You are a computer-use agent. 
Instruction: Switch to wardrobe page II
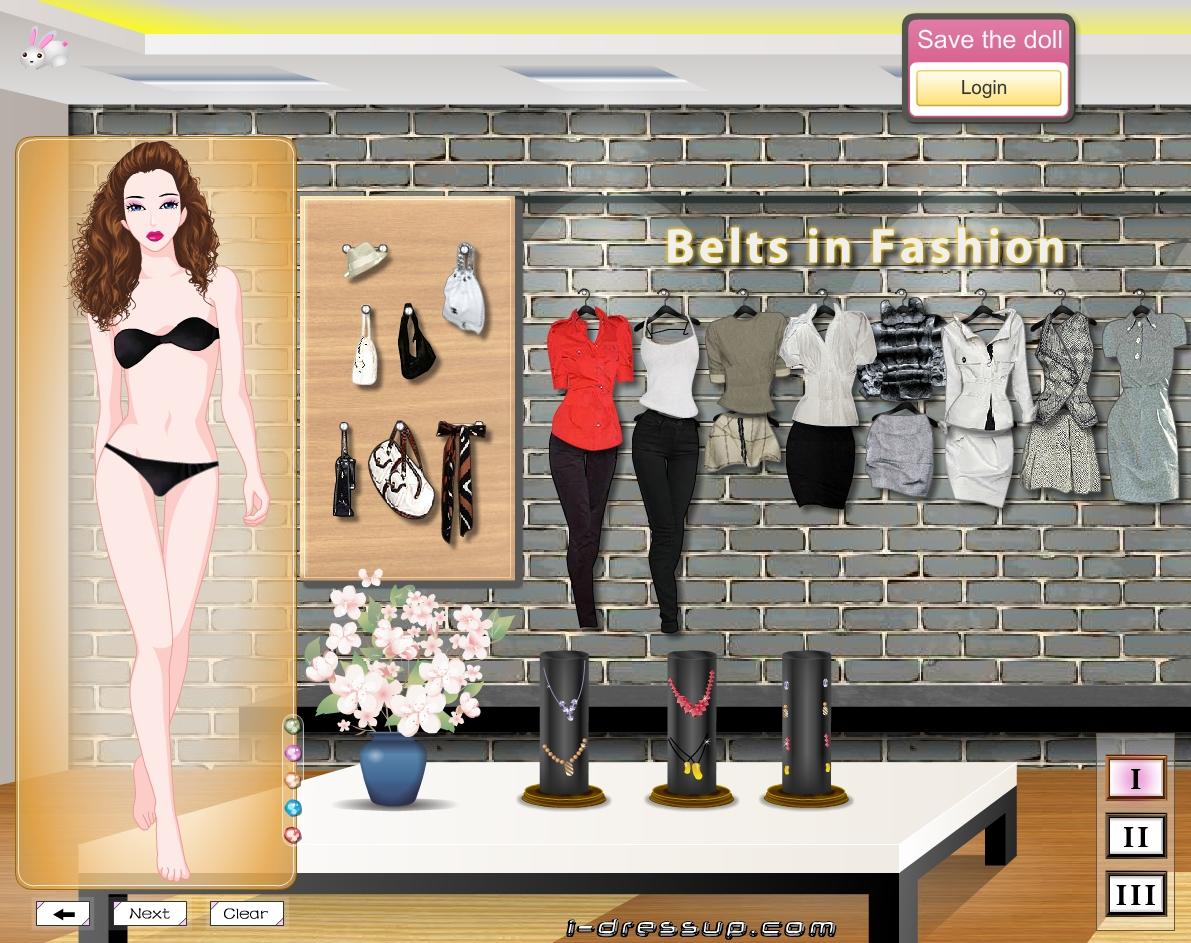1135,836
